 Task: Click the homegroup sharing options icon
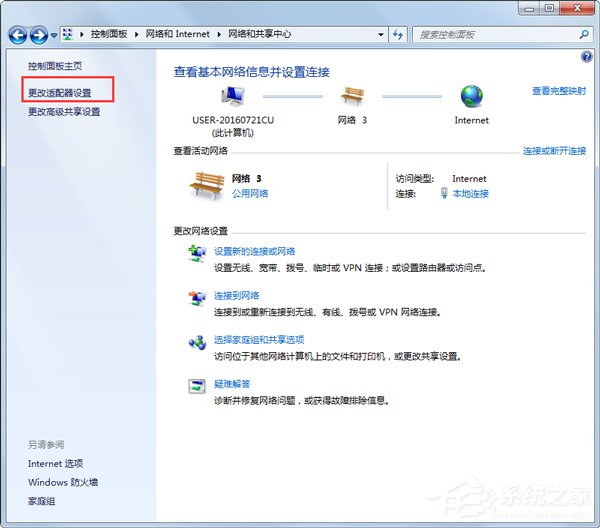coord(197,342)
